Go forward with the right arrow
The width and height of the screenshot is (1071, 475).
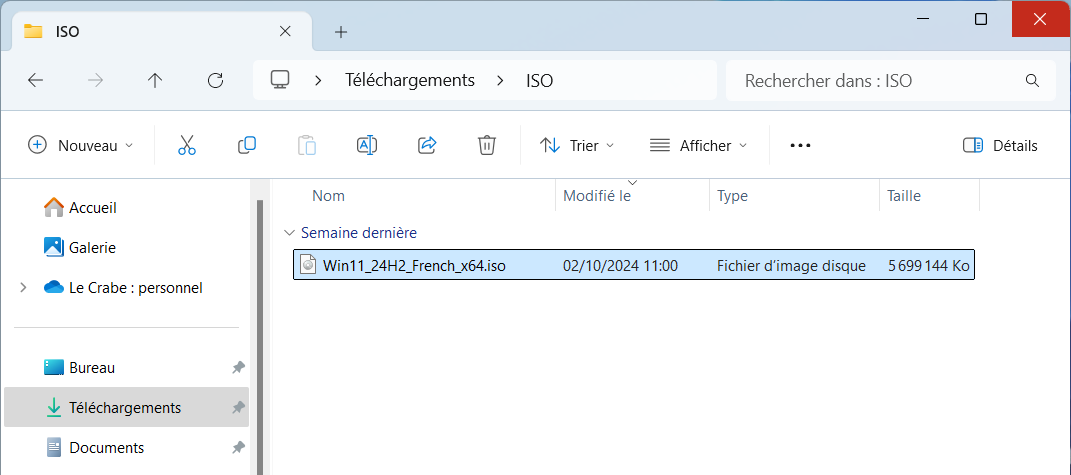coord(96,81)
